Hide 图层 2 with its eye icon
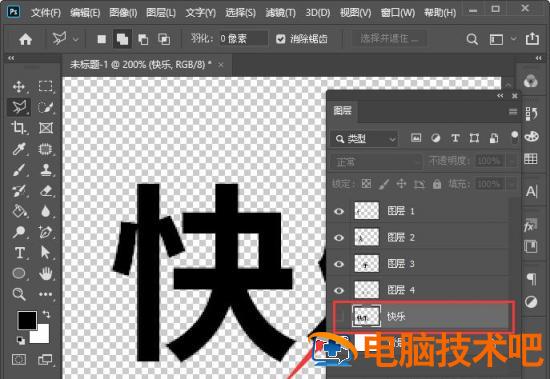The width and height of the screenshot is (550, 379). coord(339,238)
